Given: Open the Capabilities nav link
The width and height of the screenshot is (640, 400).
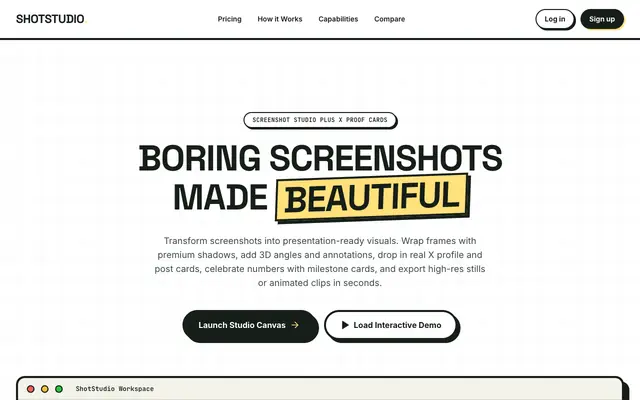Looking at the screenshot, I should 338,19.
